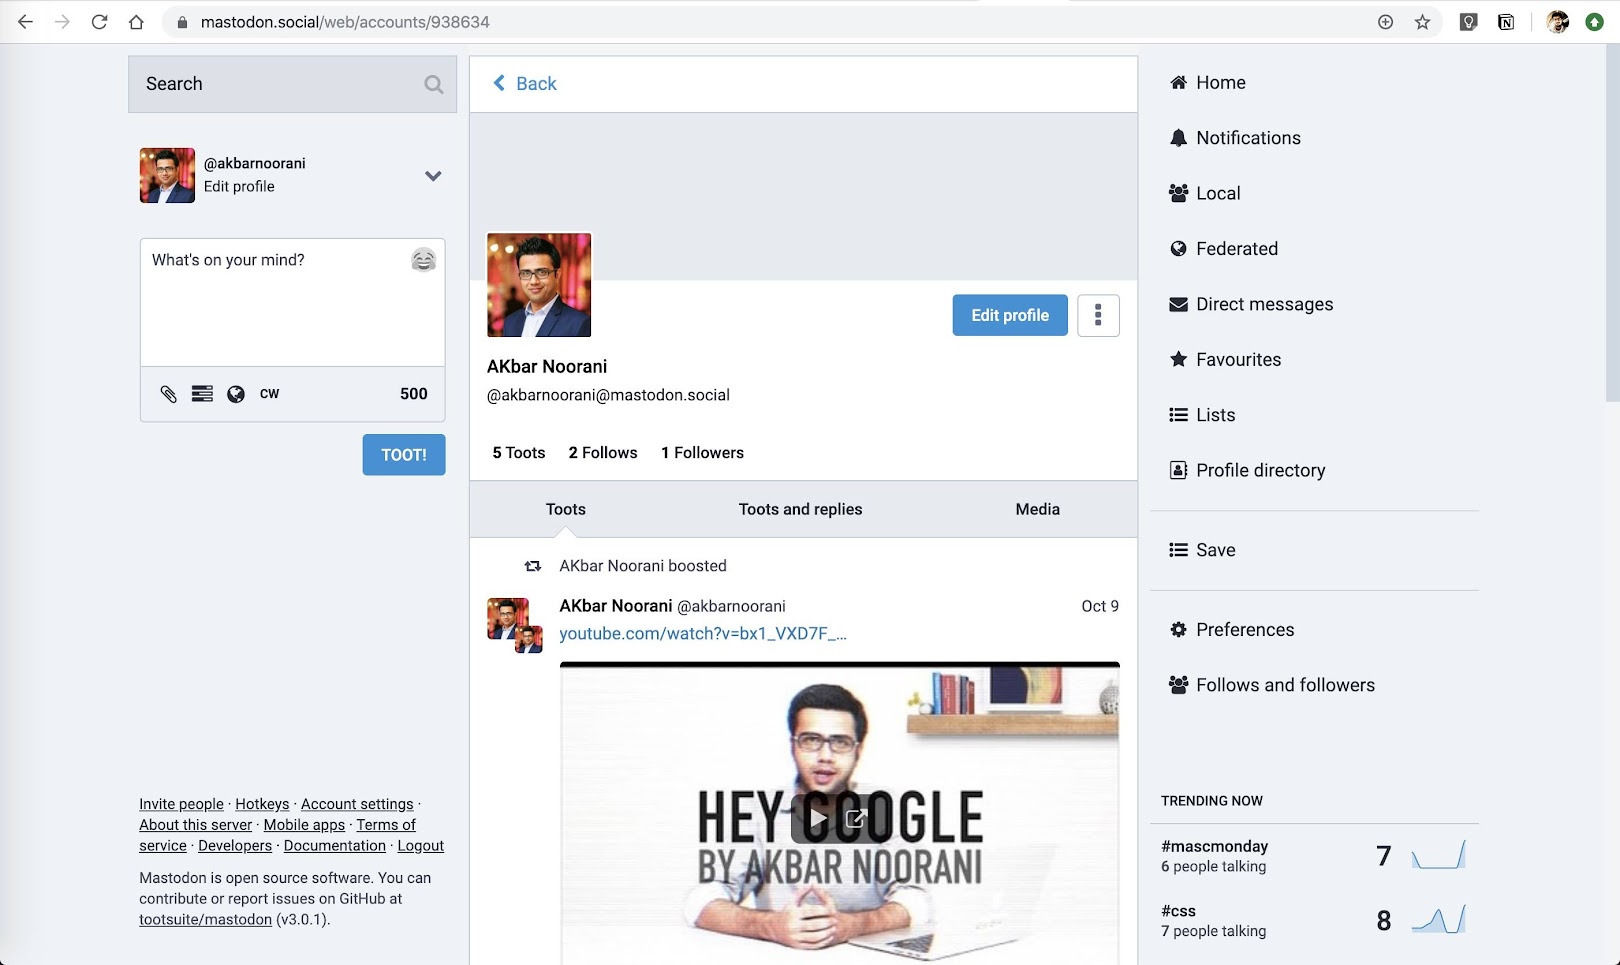Open Direct messages
Screen dimensions: 1620x965
(1251, 304)
